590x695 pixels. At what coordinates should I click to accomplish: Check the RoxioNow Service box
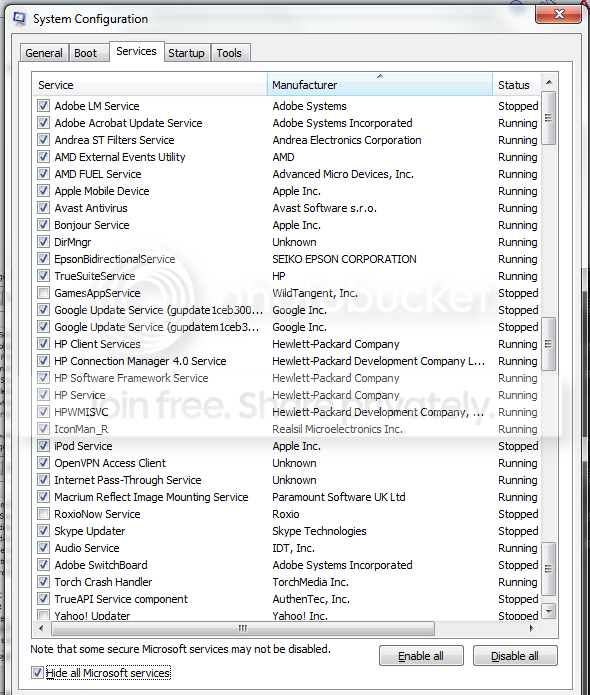tap(43, 514)
